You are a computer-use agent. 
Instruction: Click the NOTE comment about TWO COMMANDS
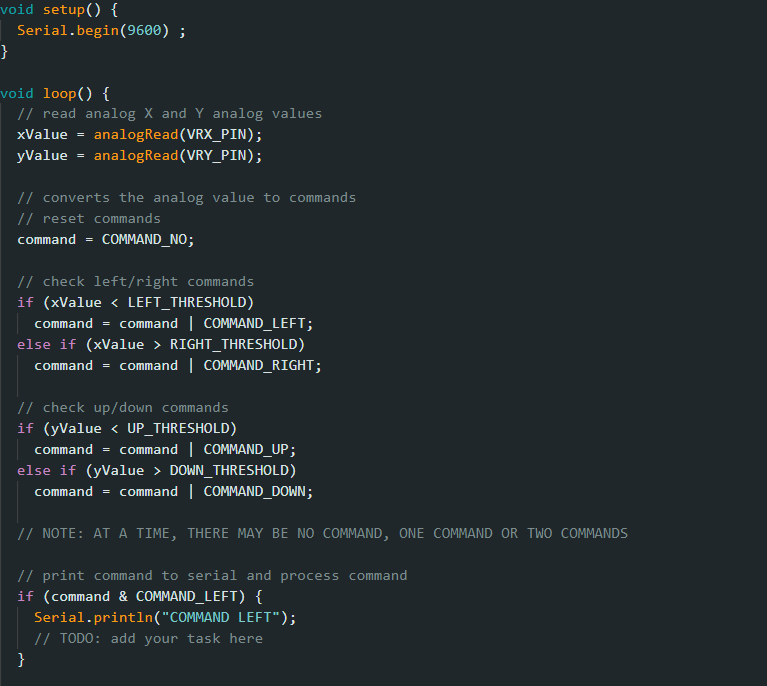(322, 534)
